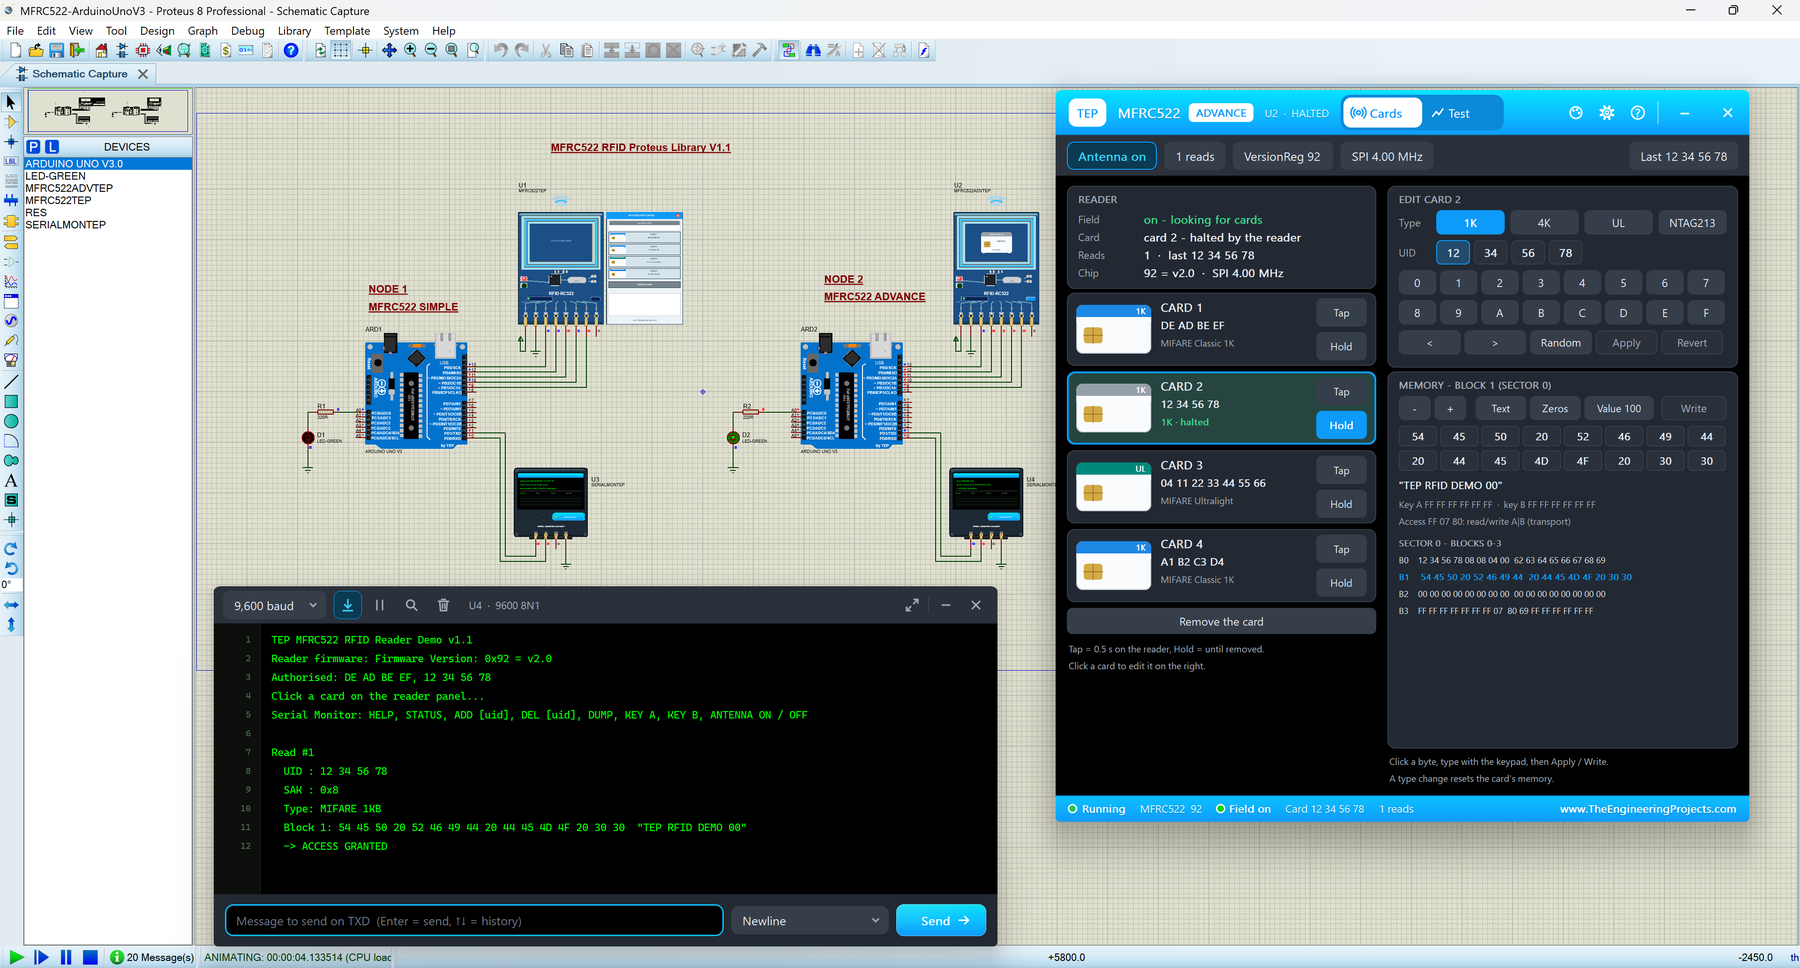Toggle the Antenna on button
Image resolution: width=1800 pixels, height=968 pixels.
(x=1112, y=156)
